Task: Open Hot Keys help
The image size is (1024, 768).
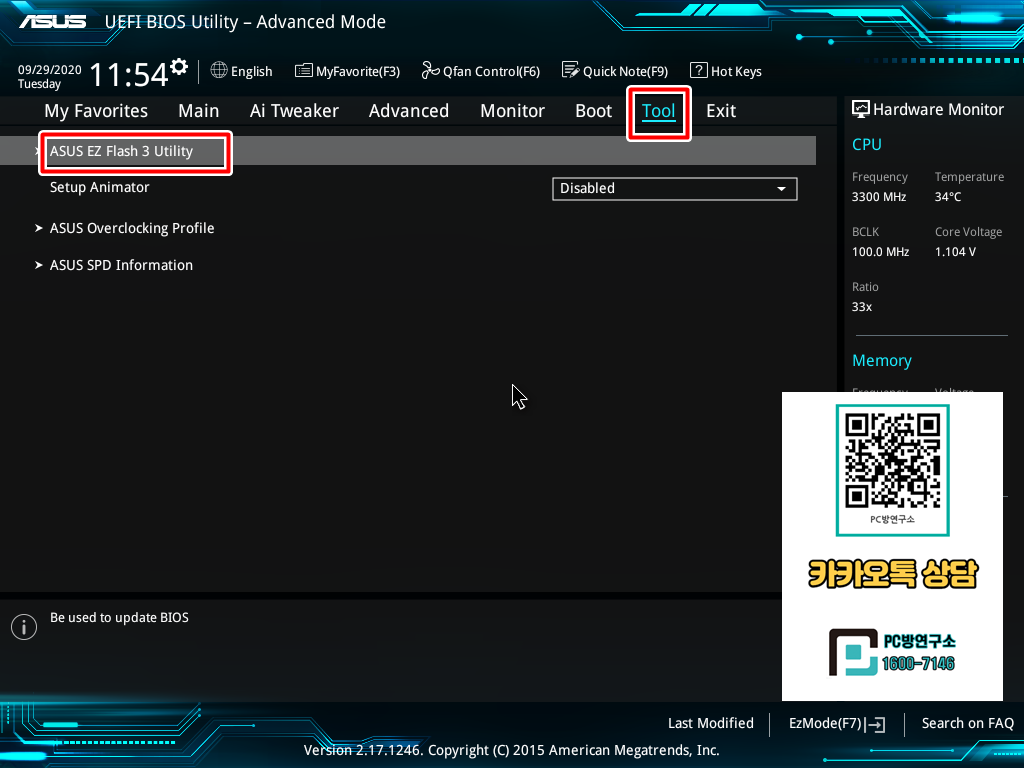Action: [726, 71]
